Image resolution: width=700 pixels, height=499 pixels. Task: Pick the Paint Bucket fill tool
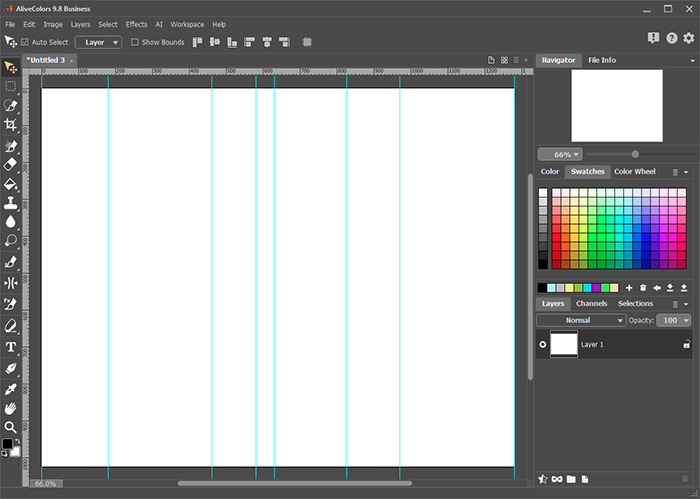point(10,184)
